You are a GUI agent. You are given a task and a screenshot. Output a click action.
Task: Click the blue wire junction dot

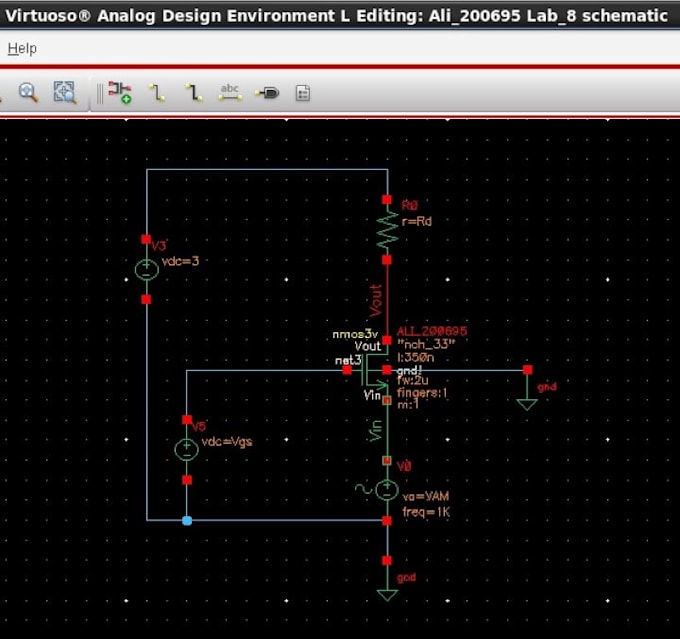point(187,521)
